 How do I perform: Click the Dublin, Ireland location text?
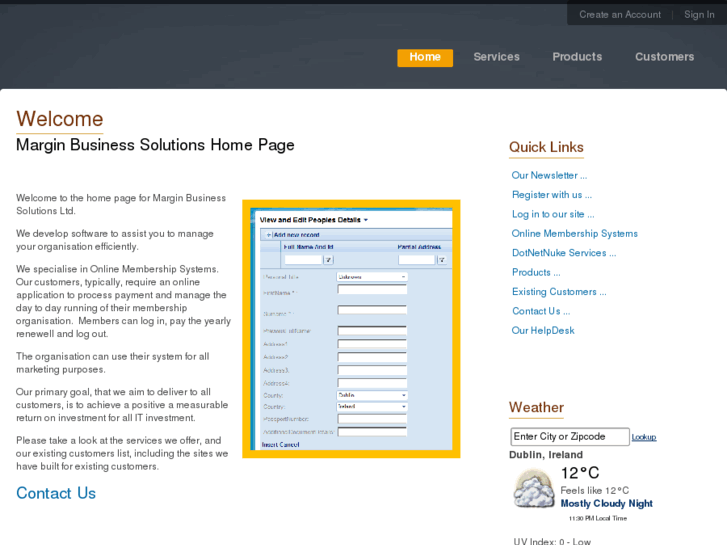tap(546, 455)
